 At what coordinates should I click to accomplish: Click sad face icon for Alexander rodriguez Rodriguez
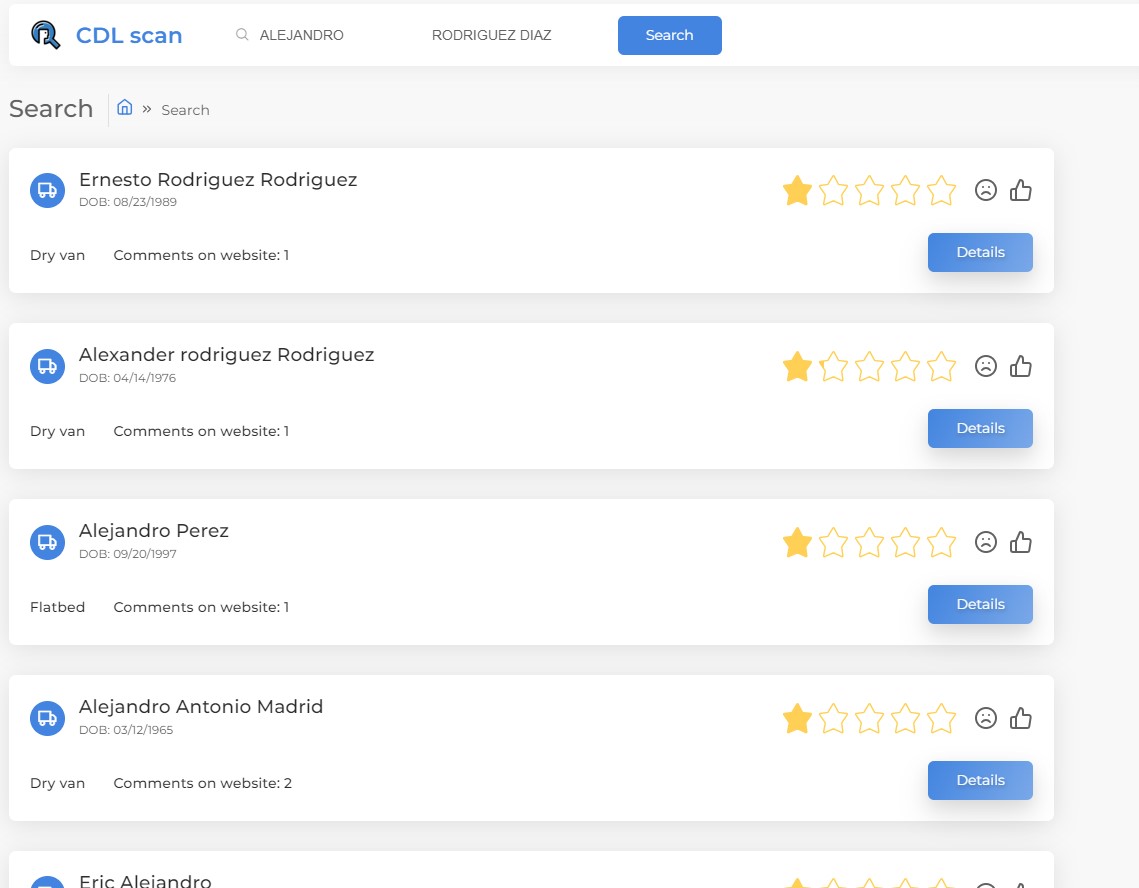click(986, 366)
